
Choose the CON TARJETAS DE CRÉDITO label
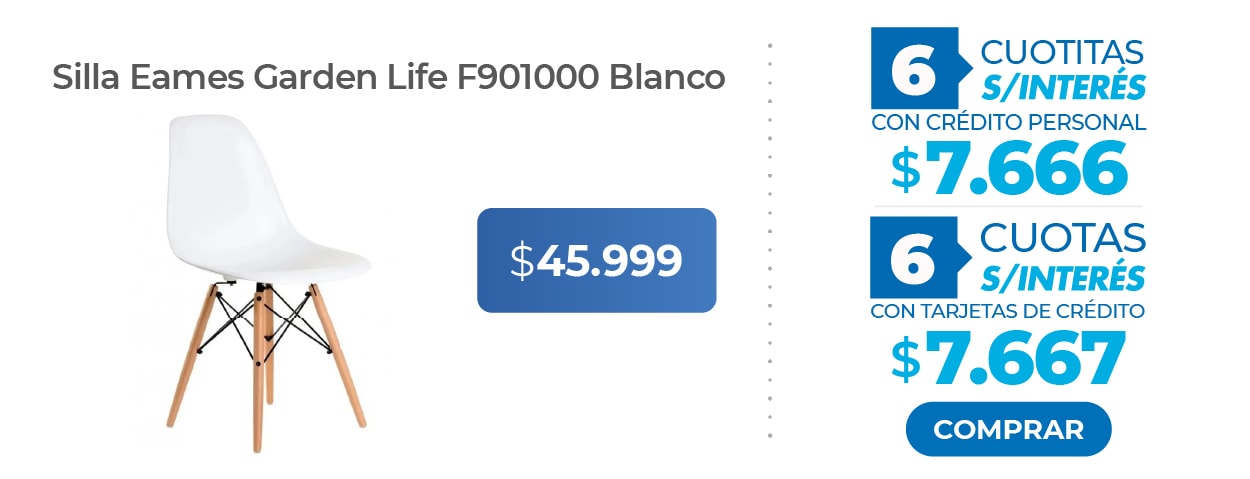tap(1008, 311)
